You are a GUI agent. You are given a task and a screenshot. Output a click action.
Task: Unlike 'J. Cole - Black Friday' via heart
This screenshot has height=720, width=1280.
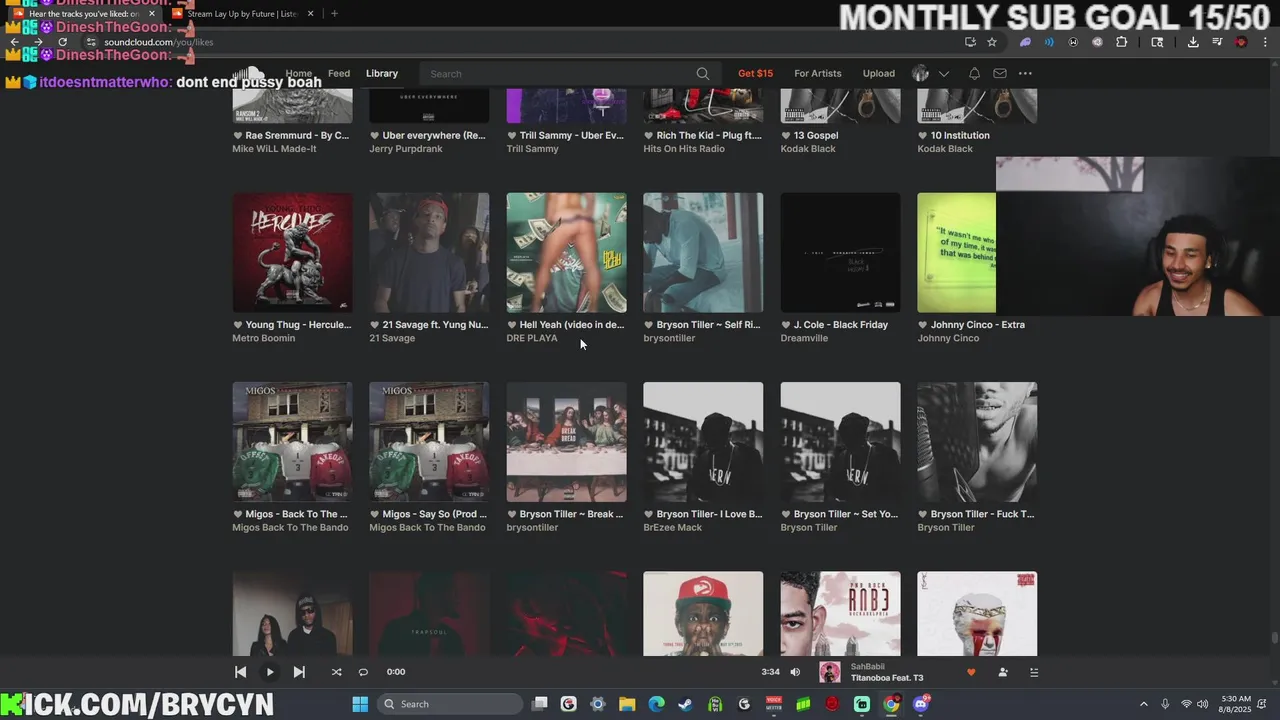[786, 325]
